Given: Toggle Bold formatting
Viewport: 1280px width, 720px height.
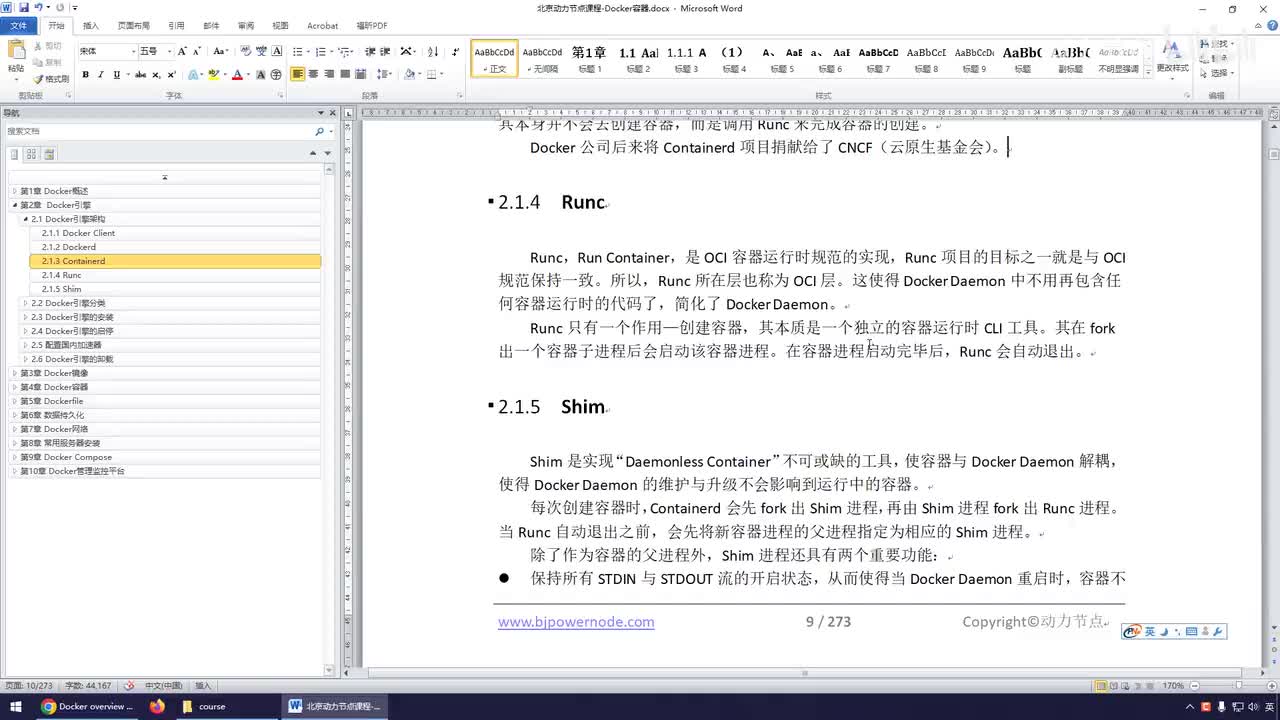Looking at the screenshot, I should pos(85,75).
